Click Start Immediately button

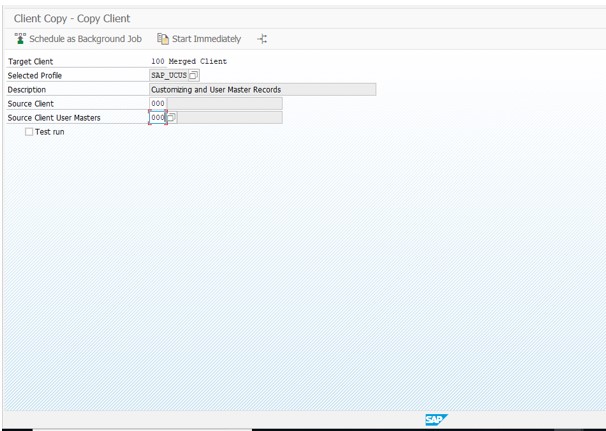(x=199, y=39)
